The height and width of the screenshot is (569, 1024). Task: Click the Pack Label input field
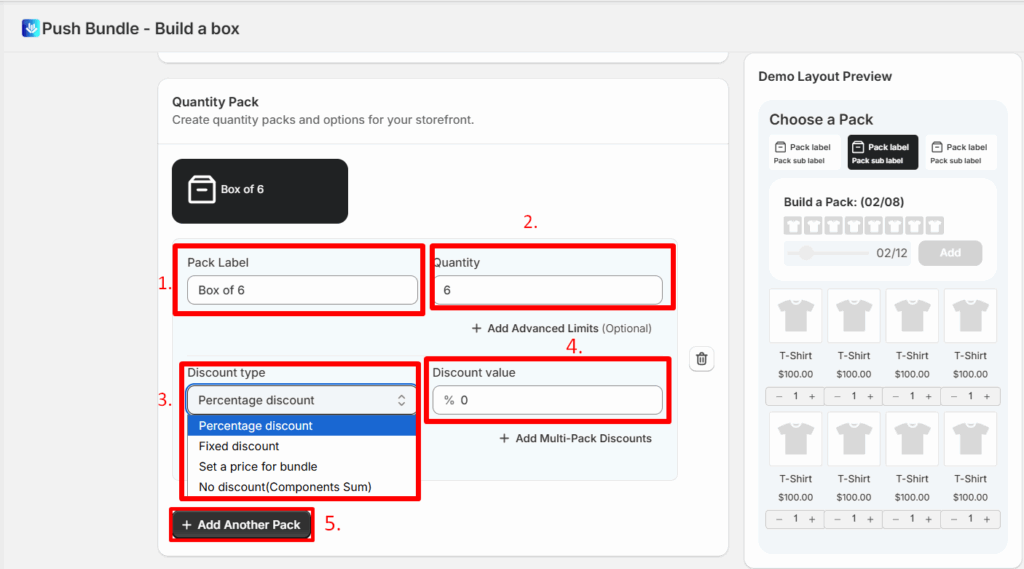[301, 290]
